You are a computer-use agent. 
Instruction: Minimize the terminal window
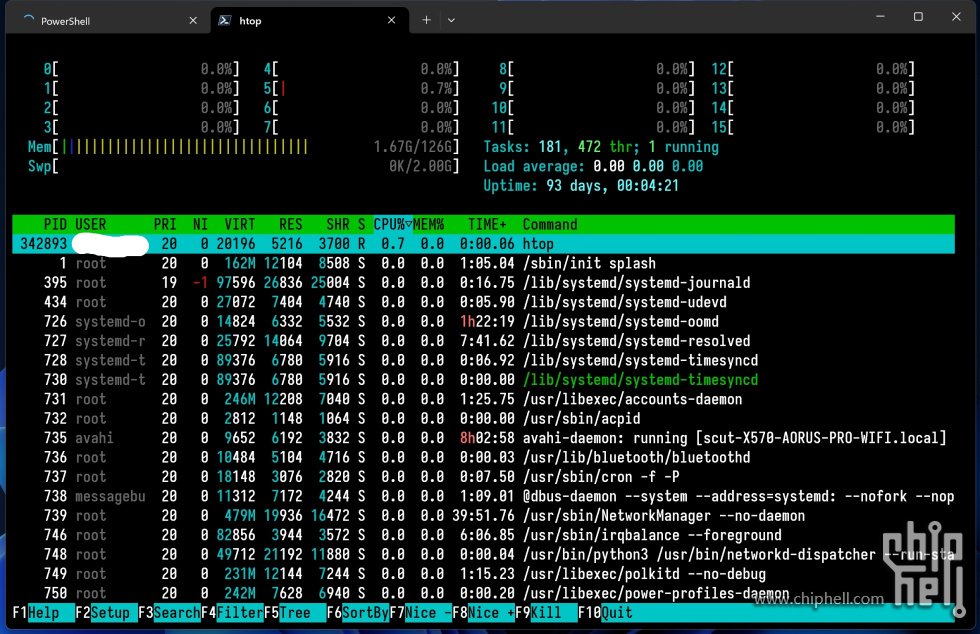point(880,17)
